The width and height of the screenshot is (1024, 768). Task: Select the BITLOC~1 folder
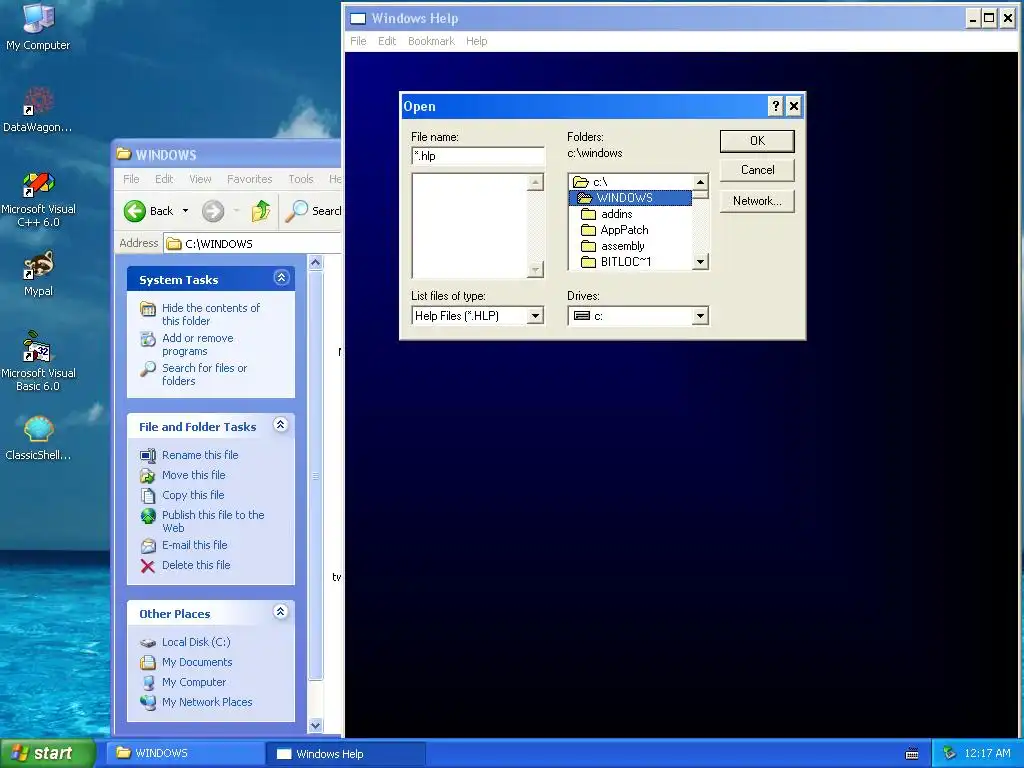click(x=630, y=262)
